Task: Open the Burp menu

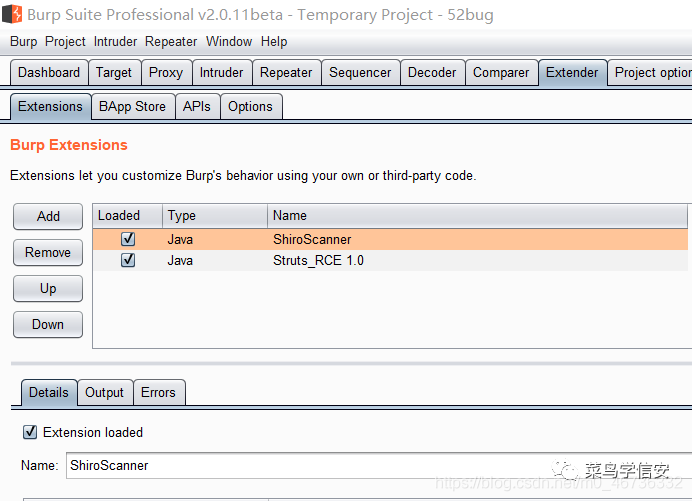Action: [23, 41]
